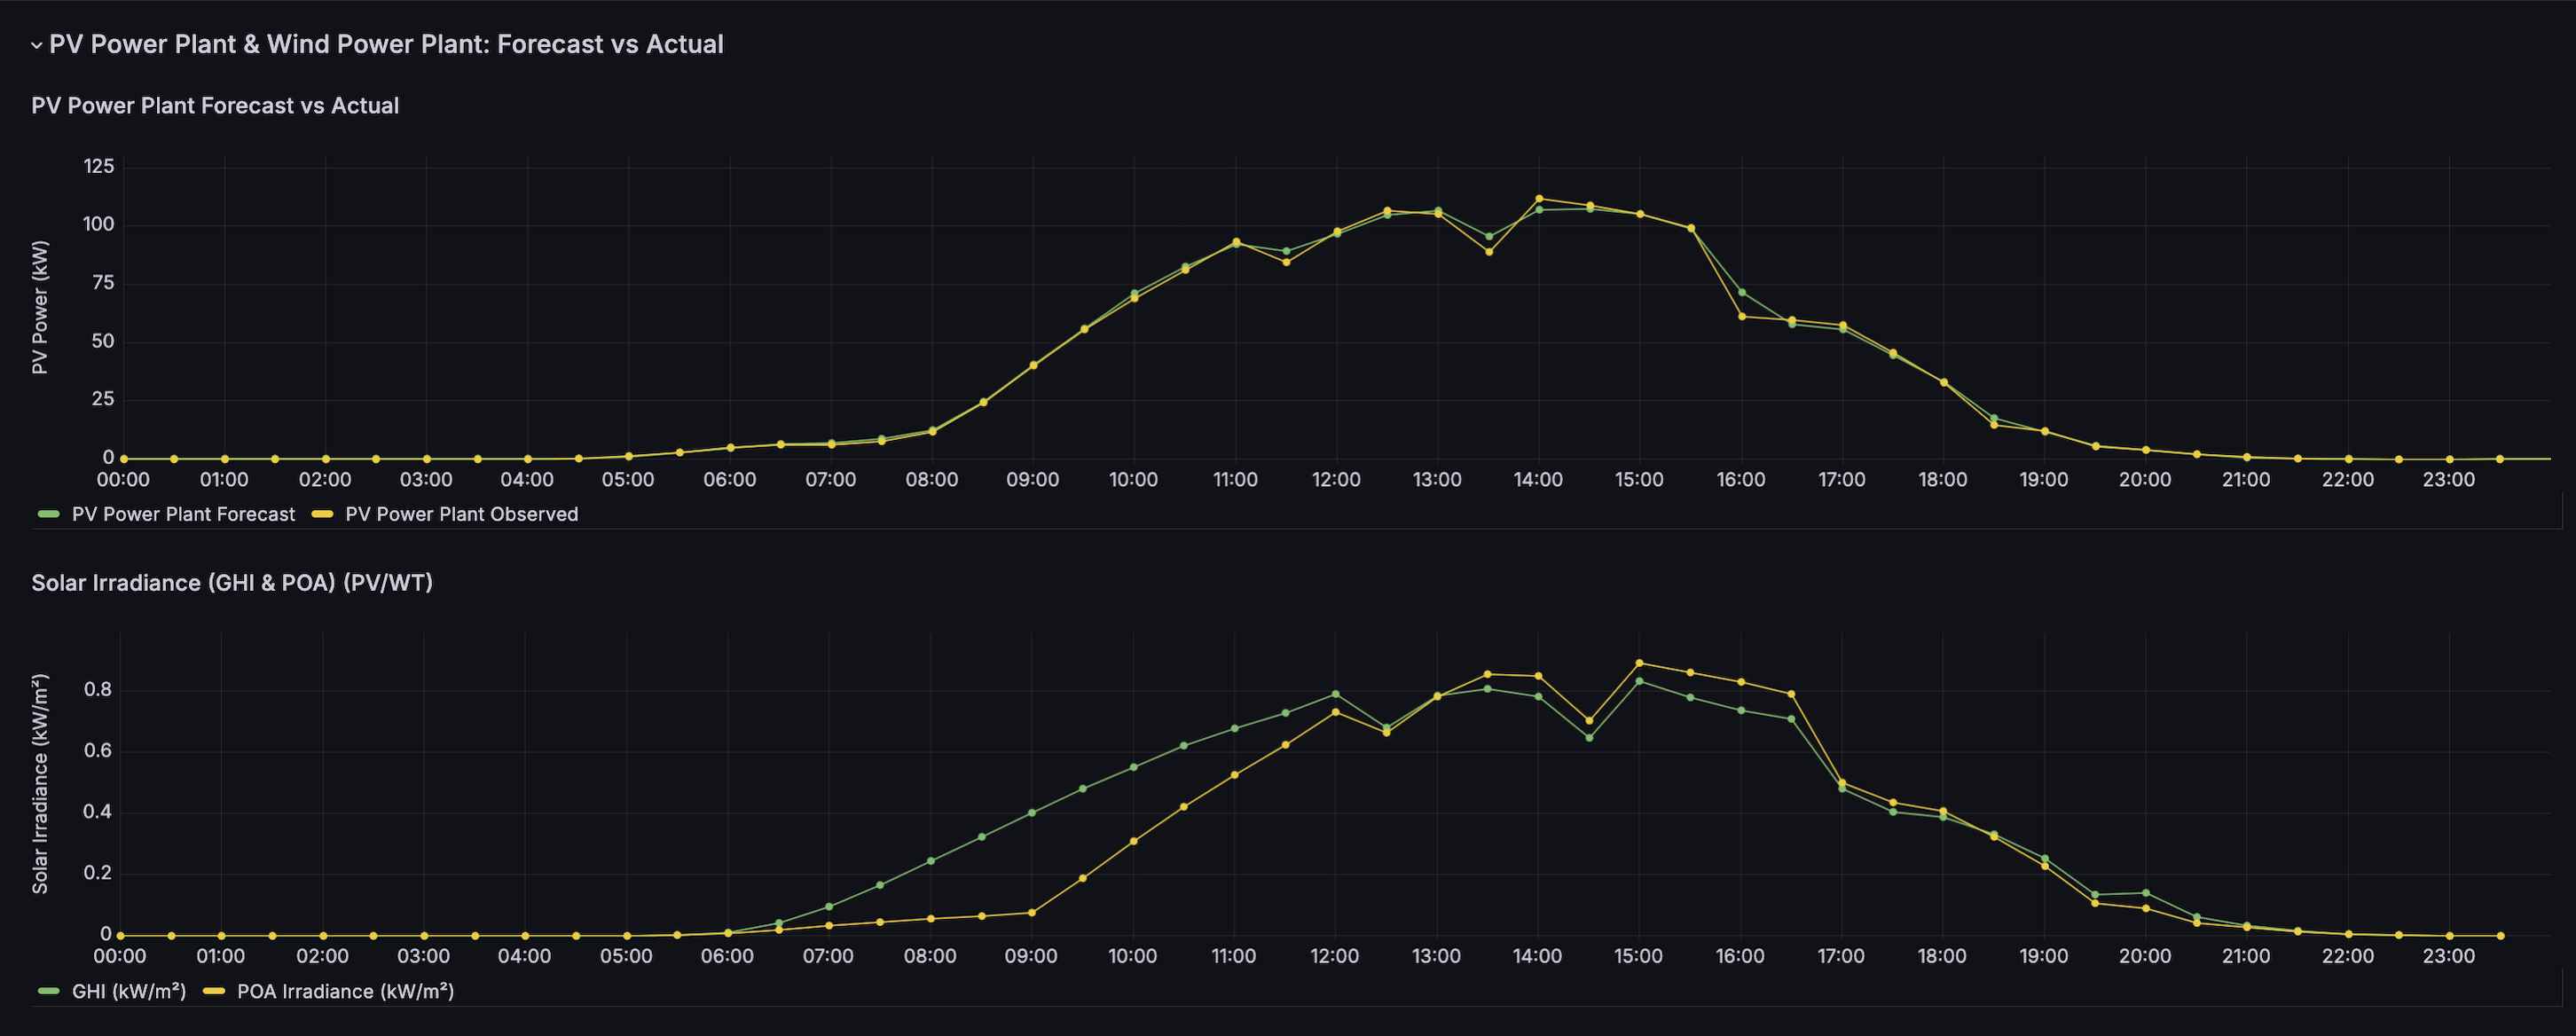The width and height of the screenshot is (2576, 1036).
Task: Click the green PV Forecast point at 16:00
Action: coord(1741,292)
